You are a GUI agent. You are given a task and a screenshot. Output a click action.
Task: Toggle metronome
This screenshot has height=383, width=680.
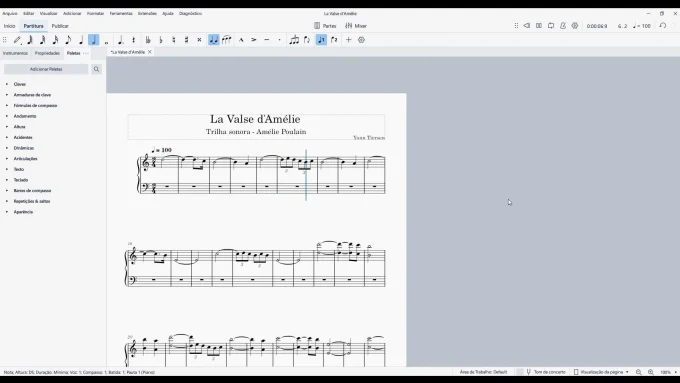pyautogui.click(x=563, y=26)
